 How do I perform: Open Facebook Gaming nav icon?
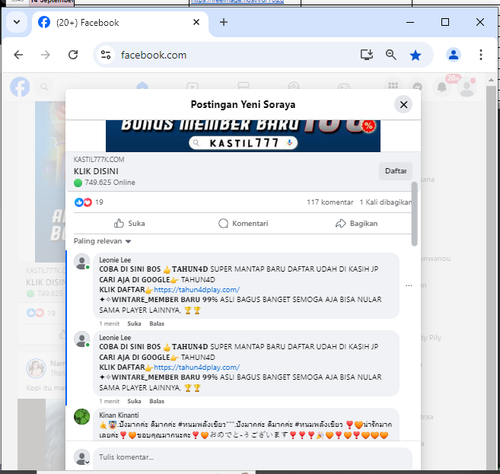click(x=344, y=87)
